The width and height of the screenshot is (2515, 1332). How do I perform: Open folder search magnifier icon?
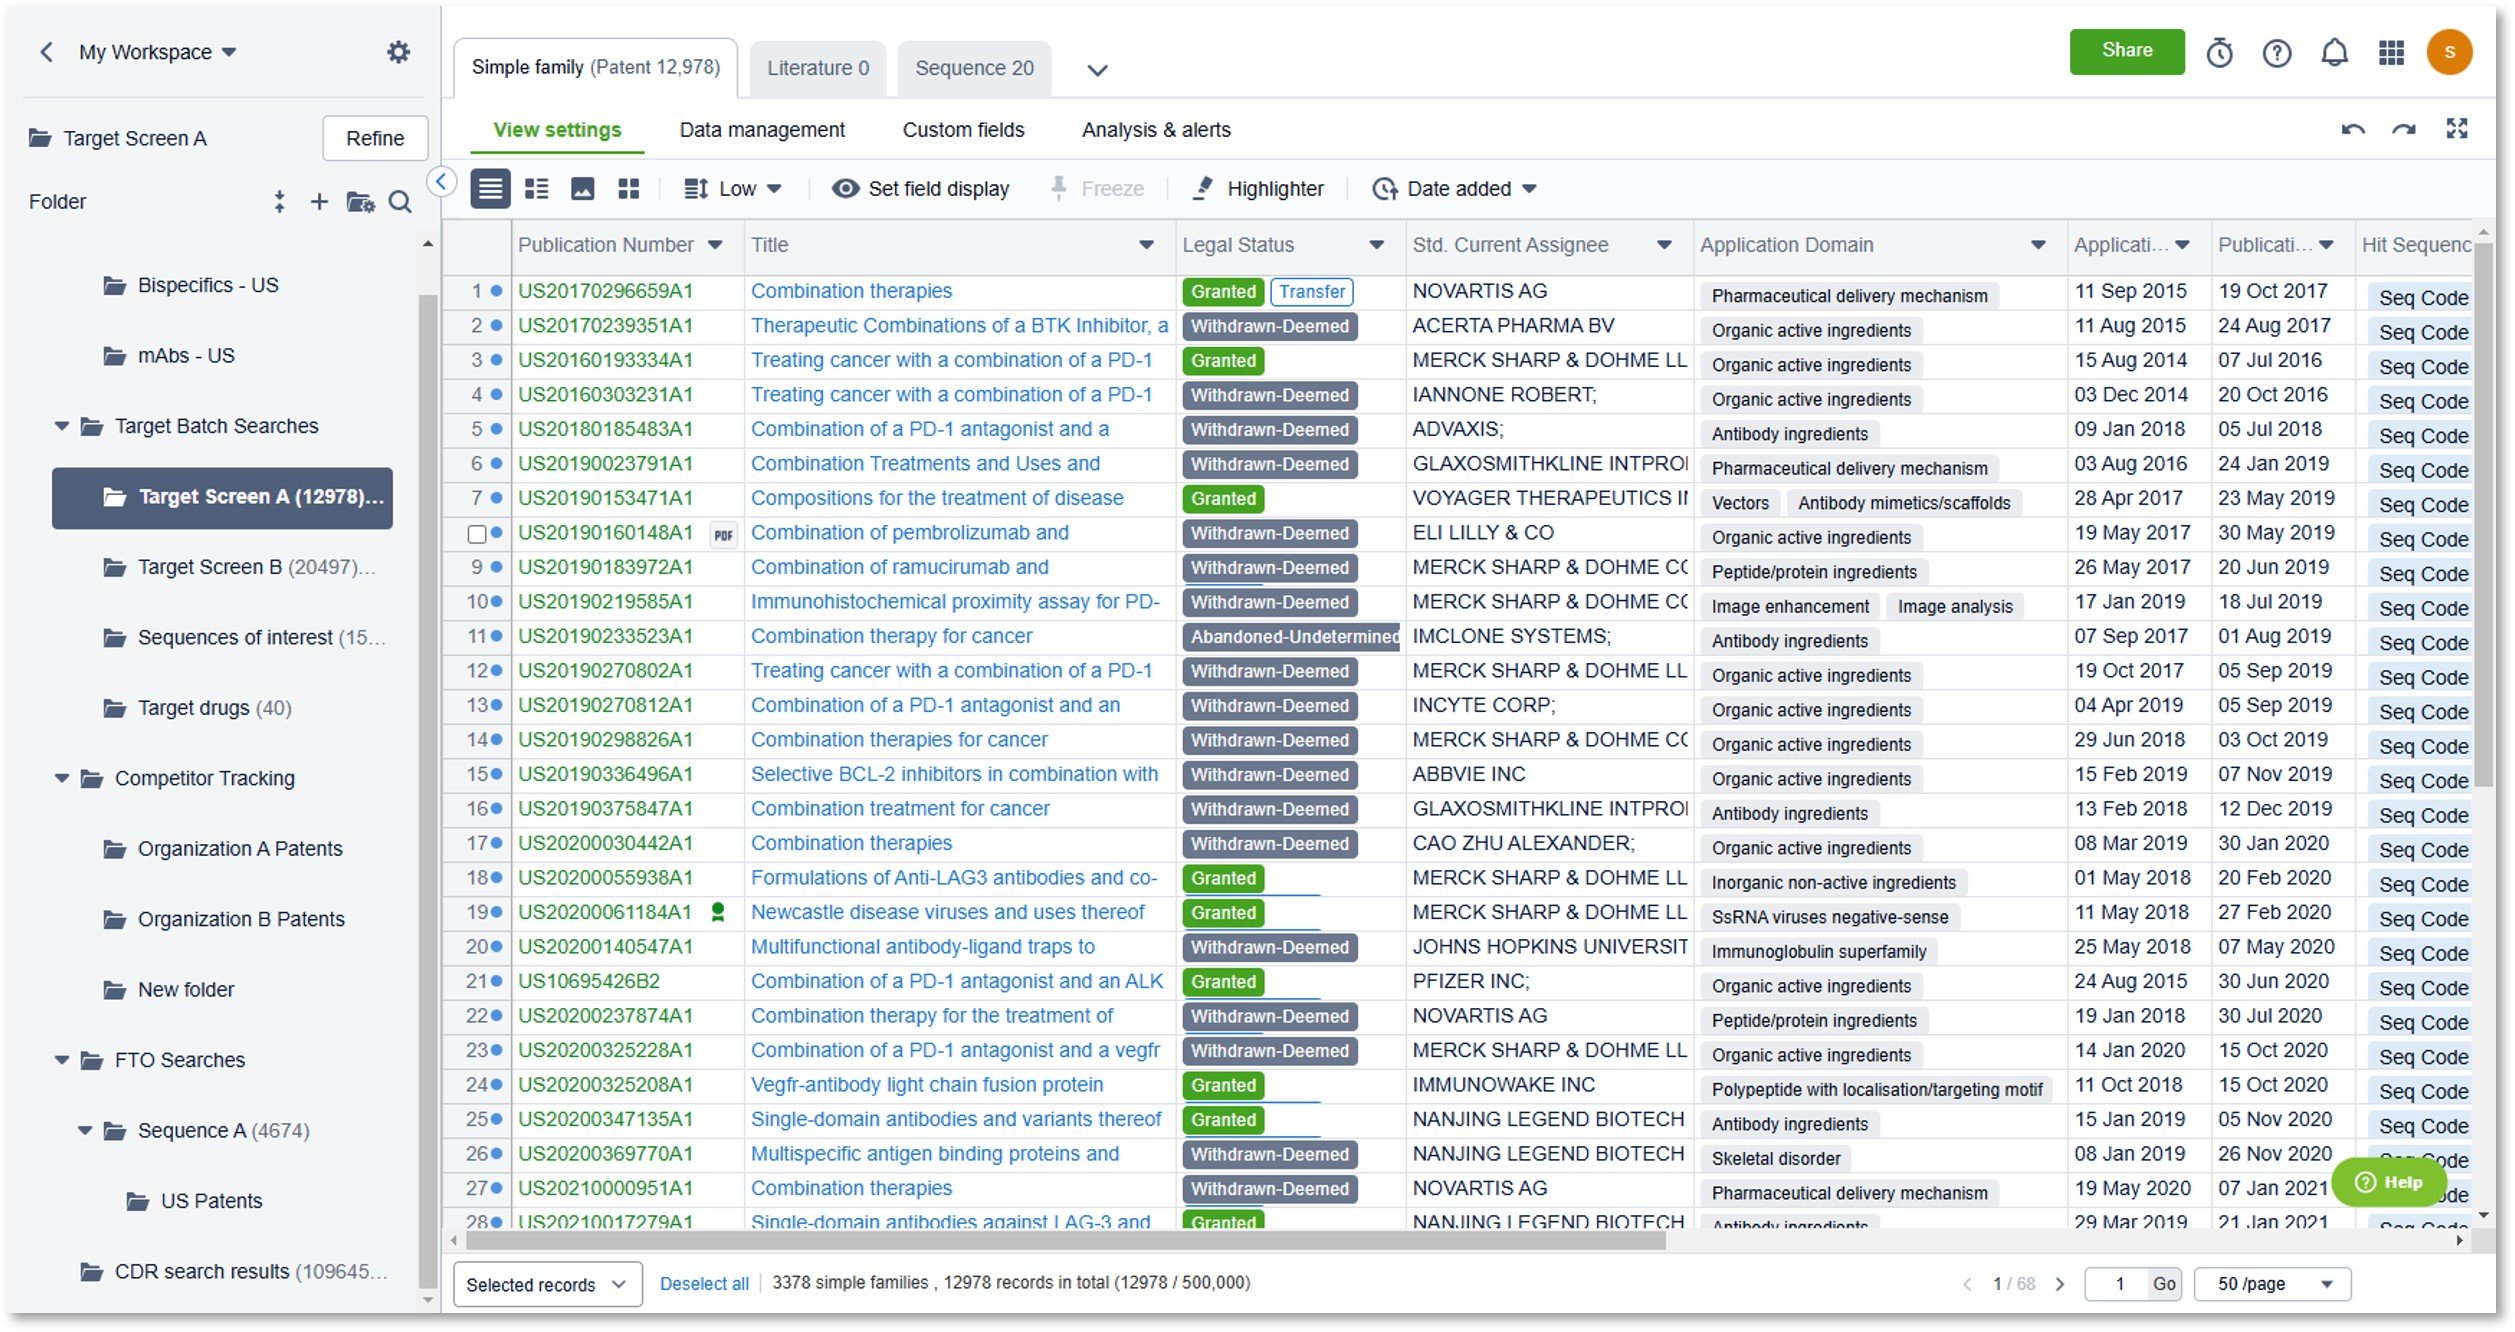point(400,203)
